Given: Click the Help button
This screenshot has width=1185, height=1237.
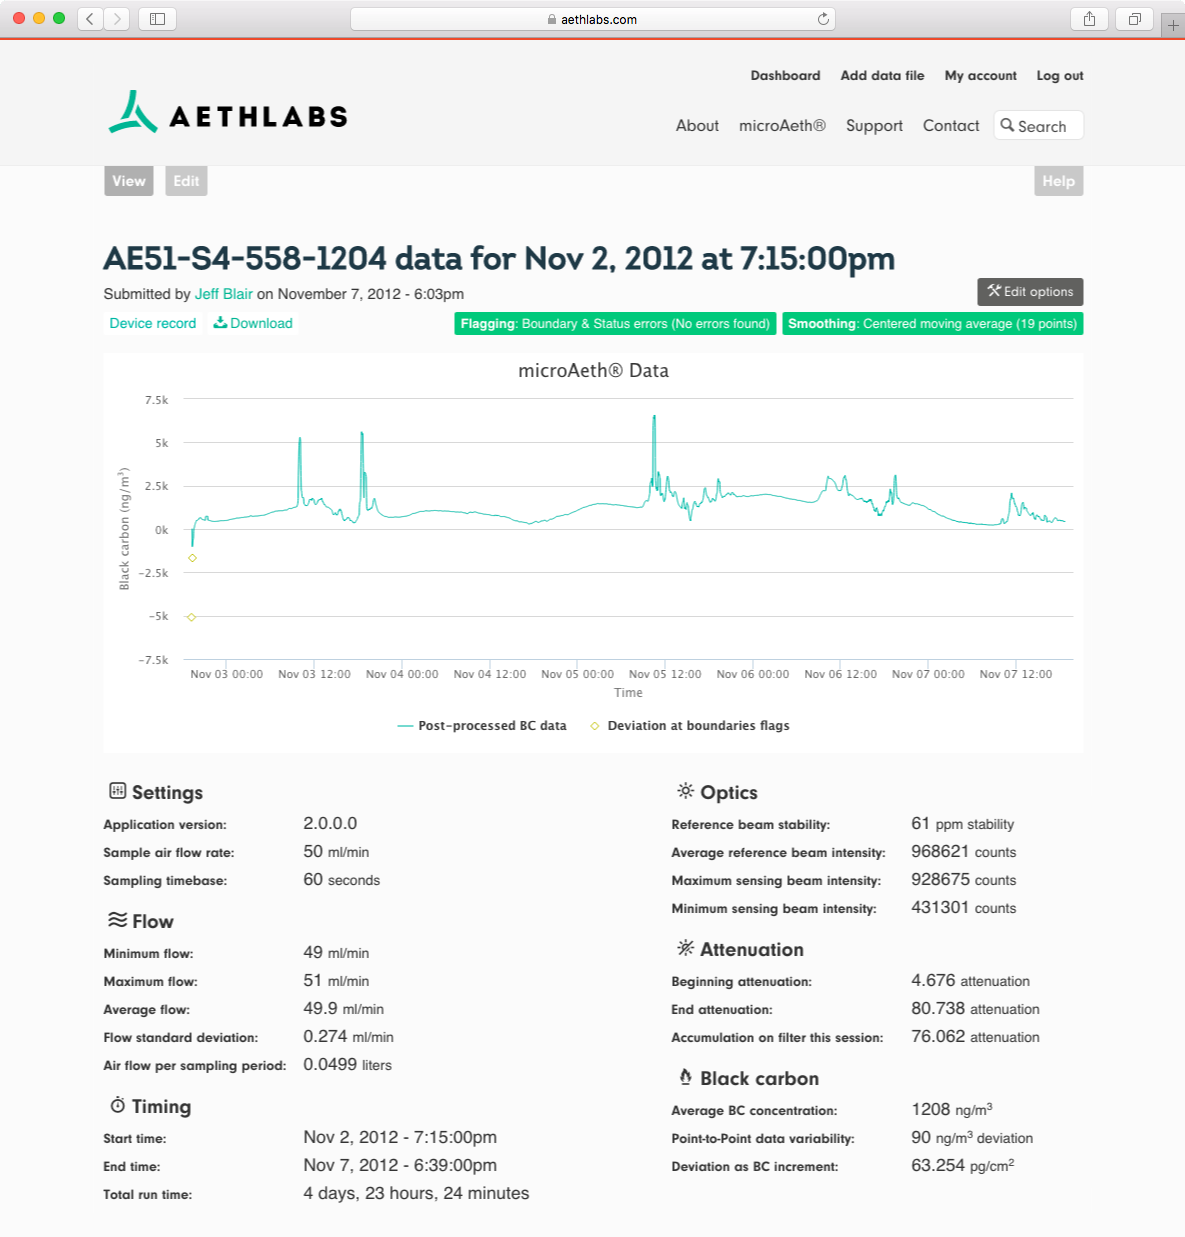Looking at the screenshot, I should coord(1058,180).
